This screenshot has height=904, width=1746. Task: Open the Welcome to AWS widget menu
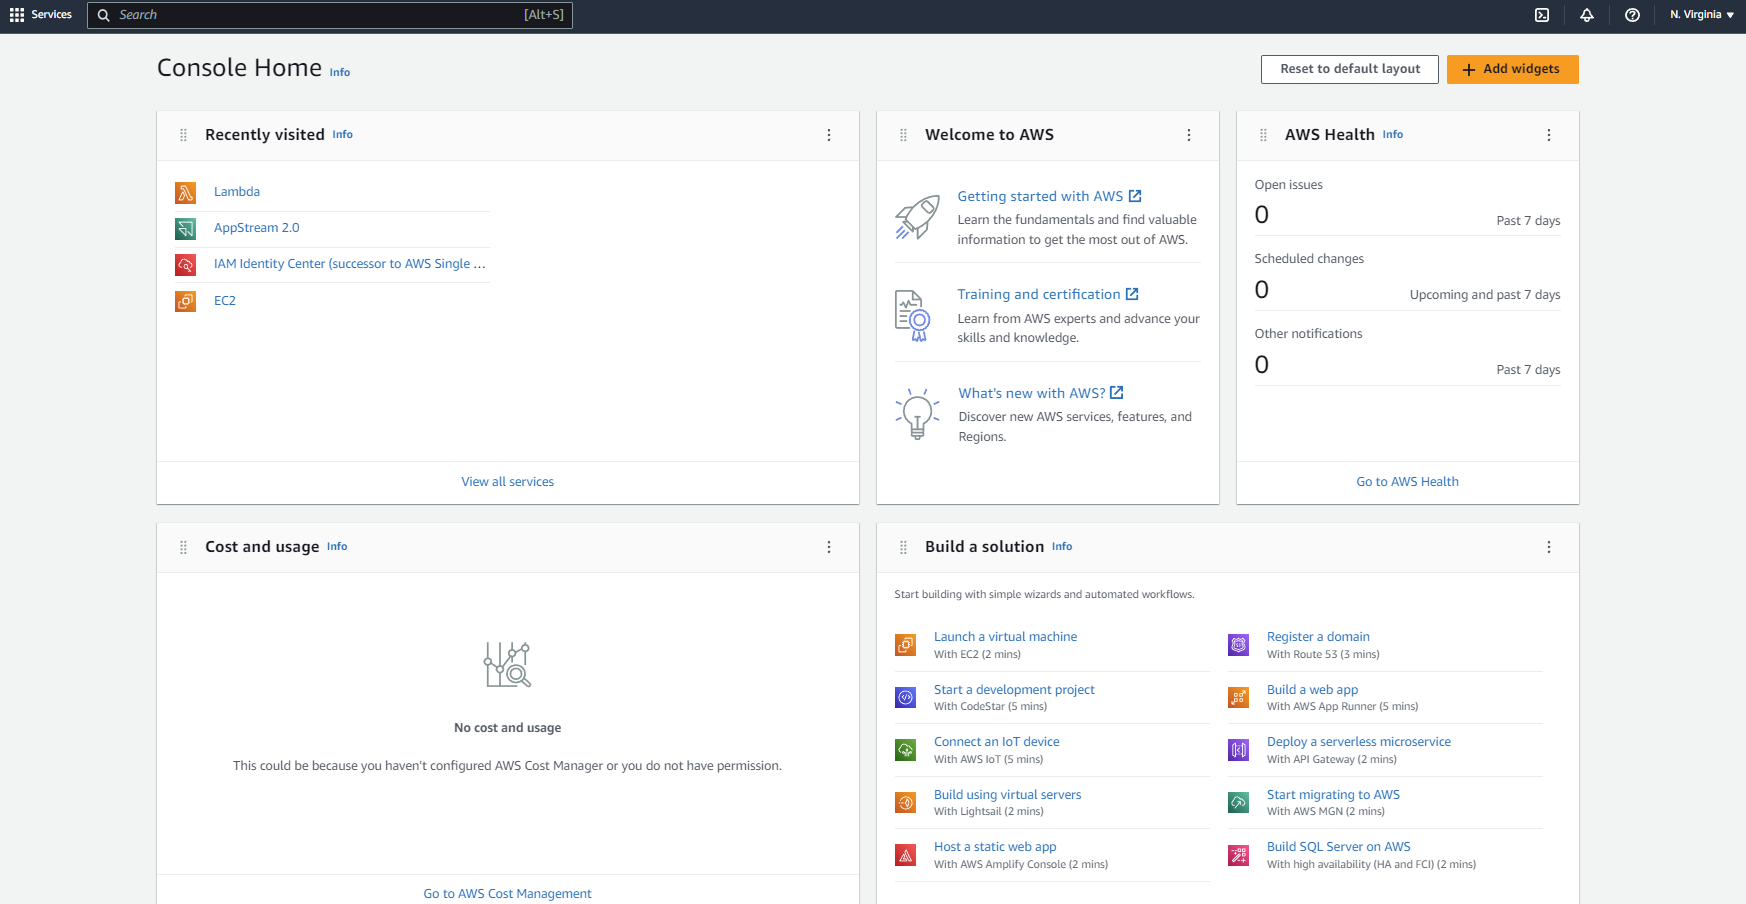(1189, 134)
